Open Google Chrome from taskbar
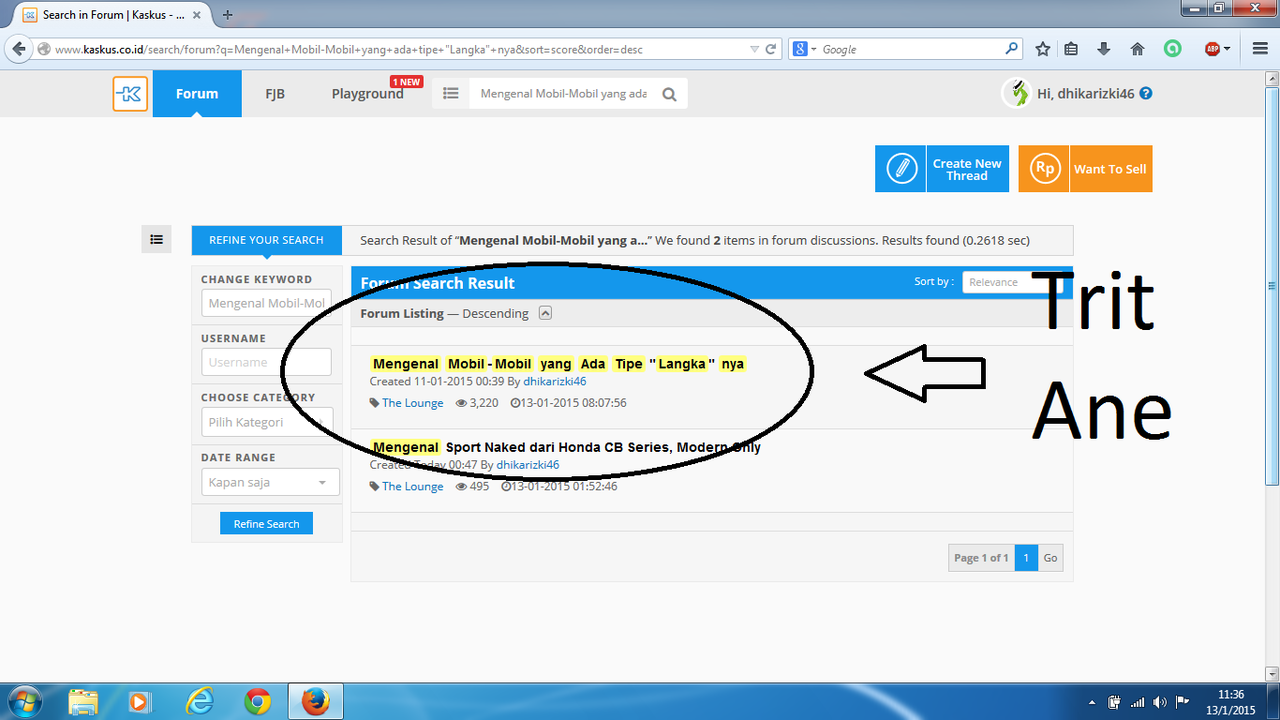This screenshot has height=720, width=1280. click(258, 702)
